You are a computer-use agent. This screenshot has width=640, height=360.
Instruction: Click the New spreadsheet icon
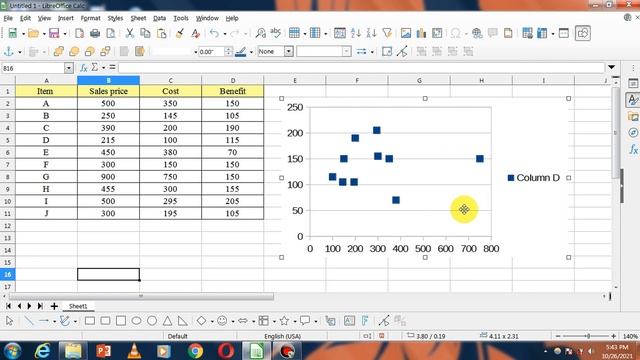pyautogui.click(x=12, y=33)
